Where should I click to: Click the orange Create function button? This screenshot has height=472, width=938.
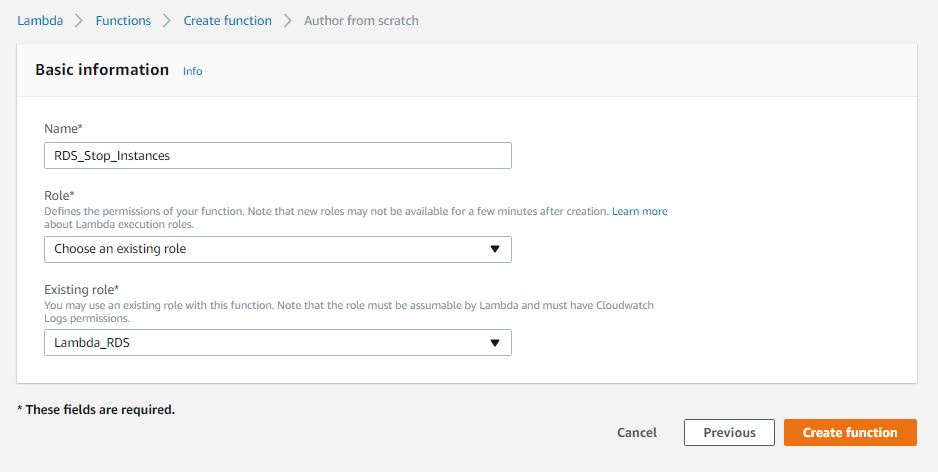(x=850, y=432)
